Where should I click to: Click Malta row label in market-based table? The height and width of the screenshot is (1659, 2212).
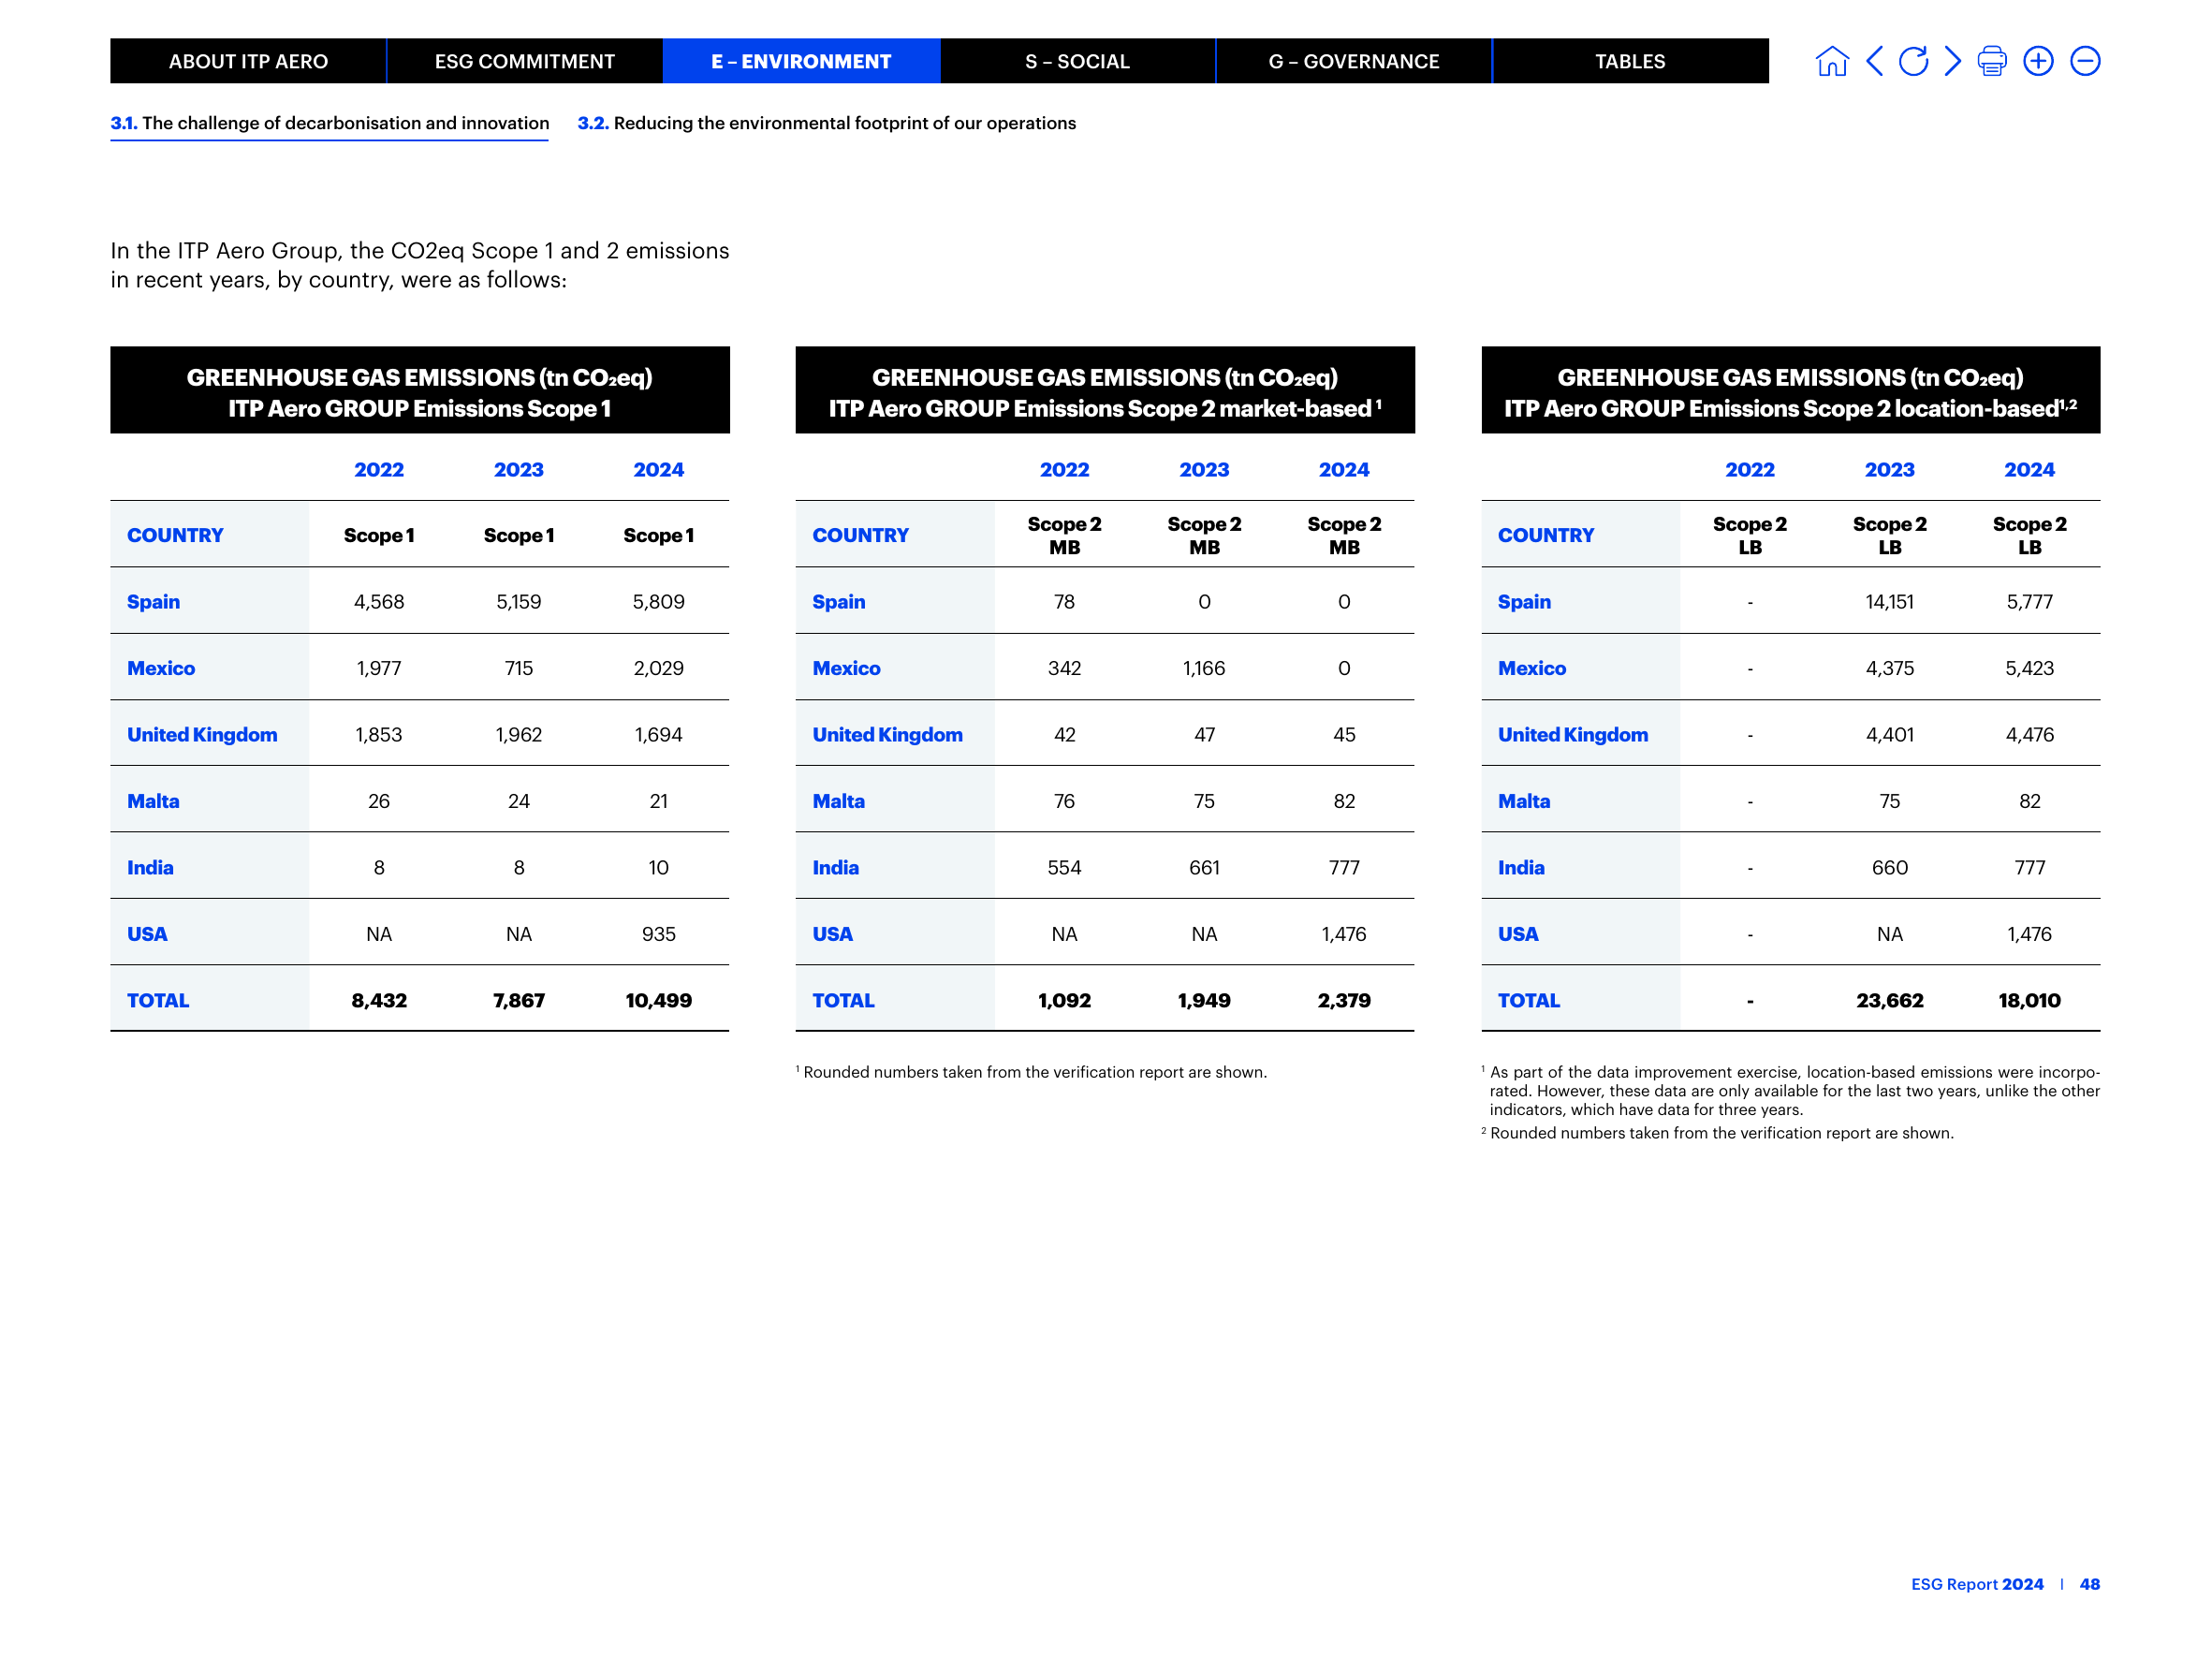pyautogui.click(x=838, y=801)
